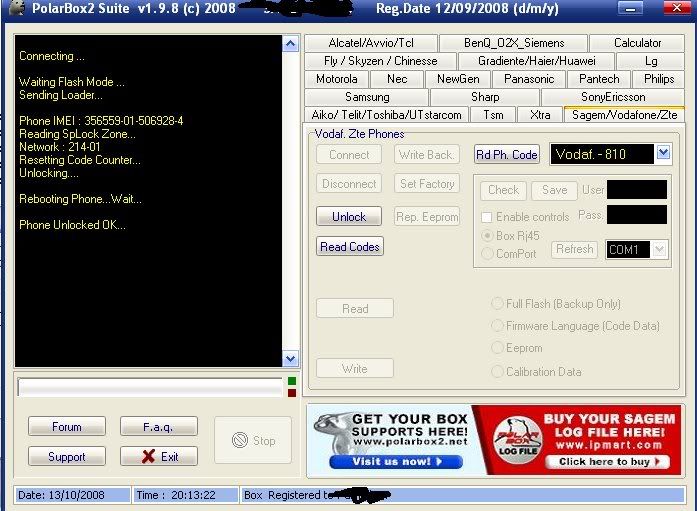Click the Support button
This screenshot has width=697, height=511.
tap(67, 456)
